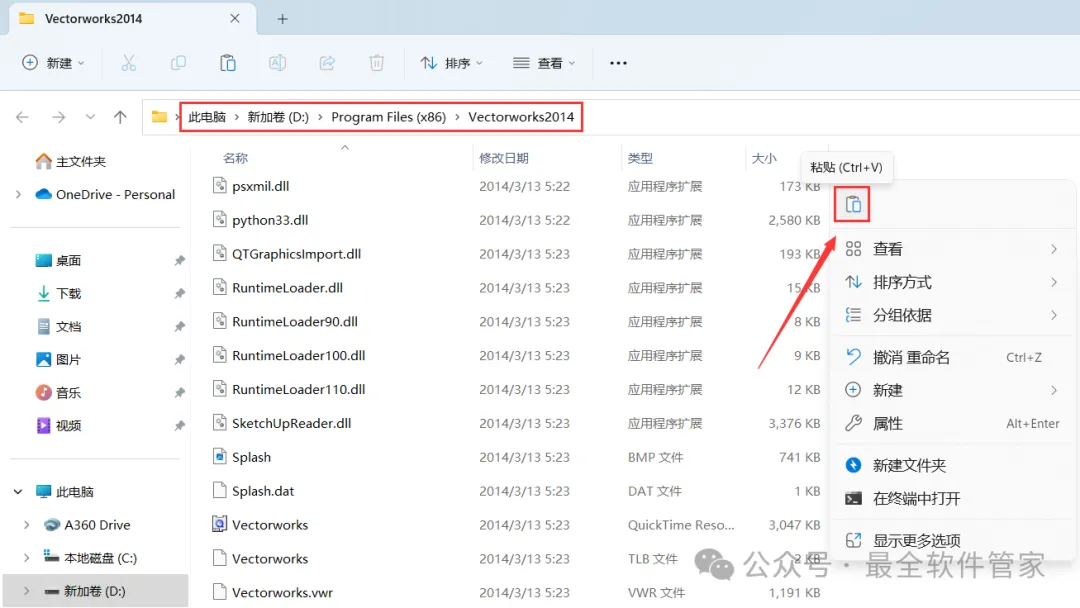Click This PC (此电脑) breadcrumb
The image size is (1080, 608).
(207, 117)
